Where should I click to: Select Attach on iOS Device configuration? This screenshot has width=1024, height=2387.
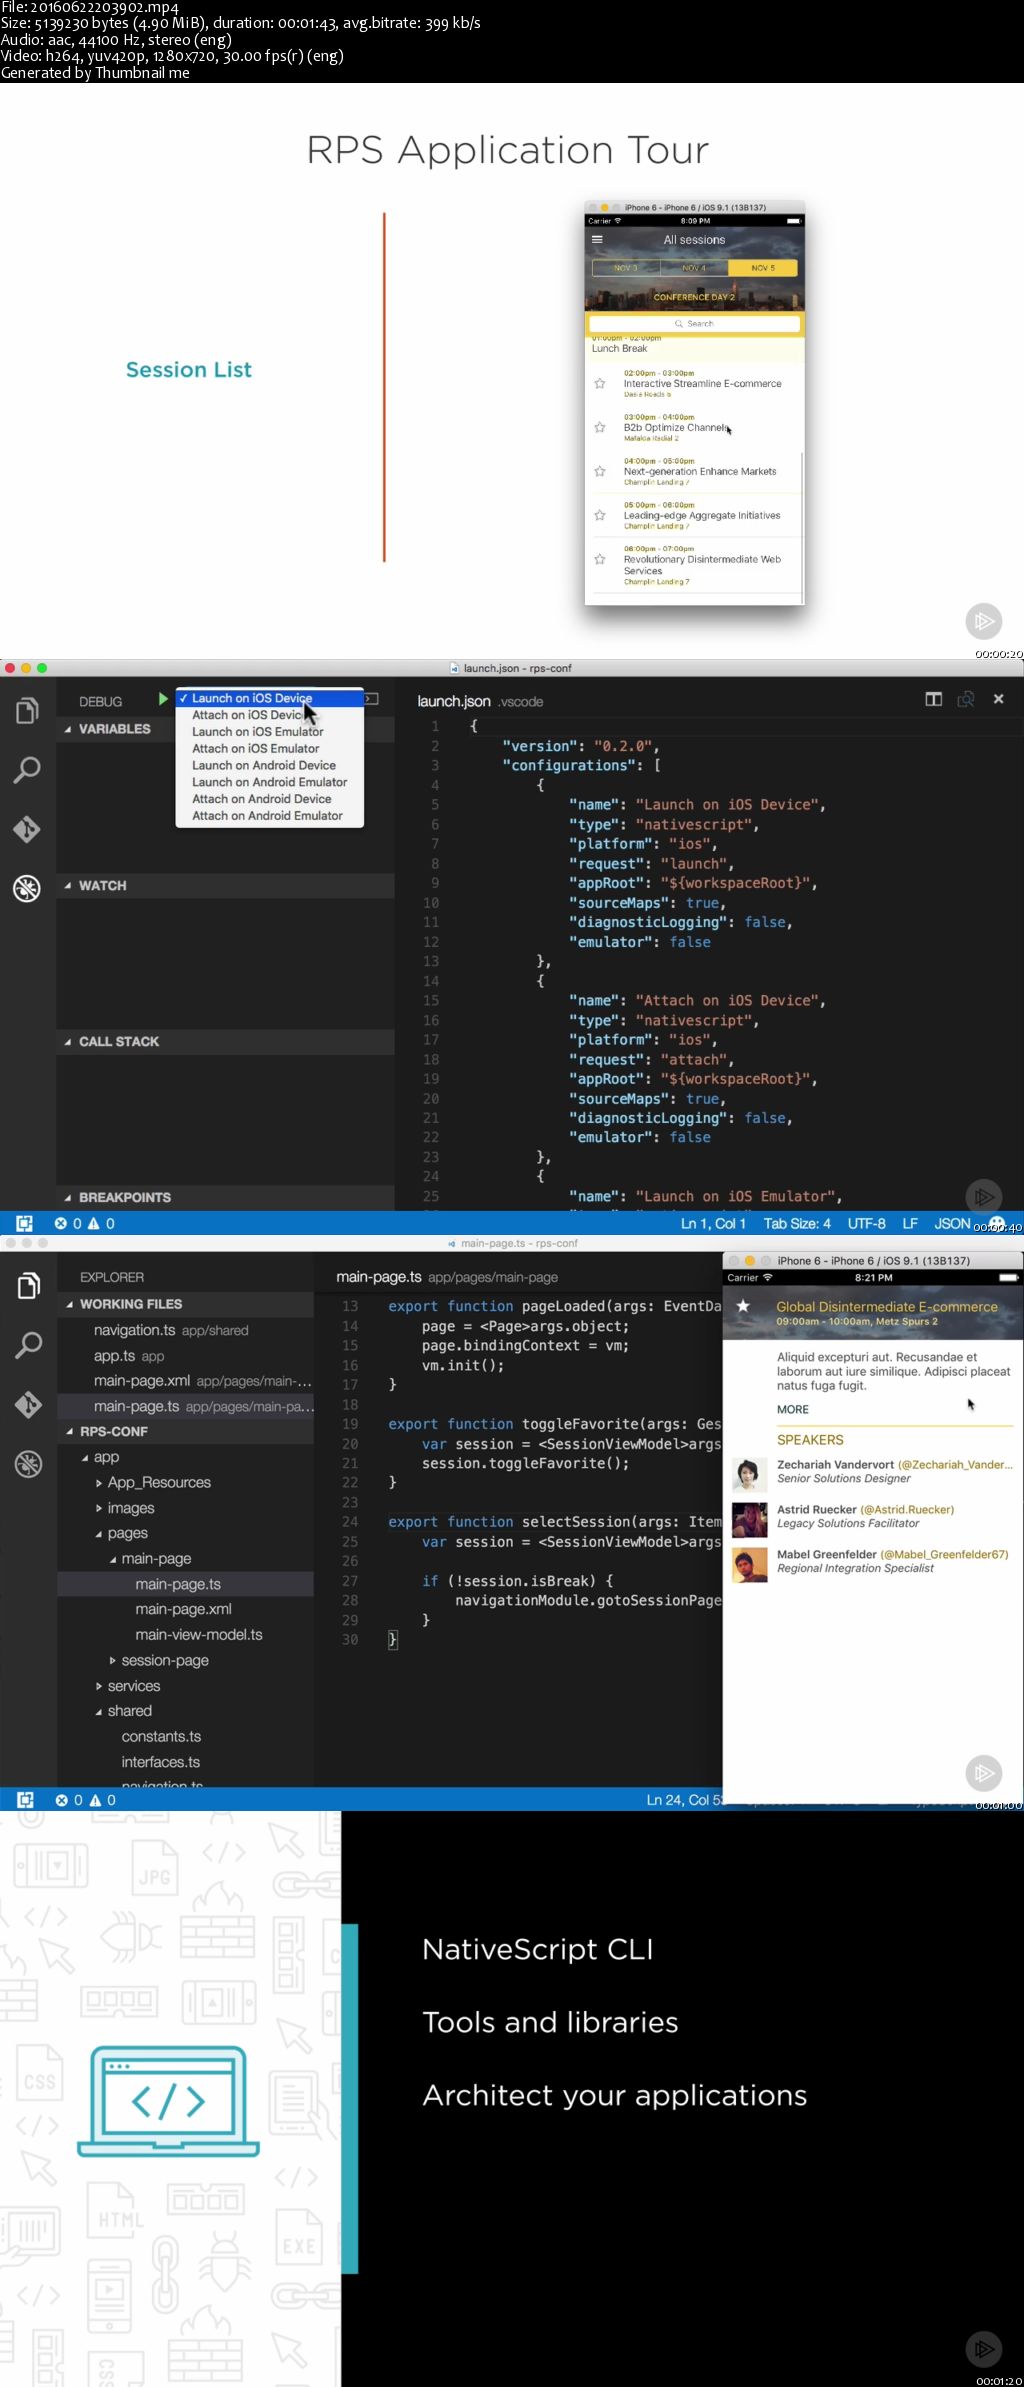pos(269,715)
